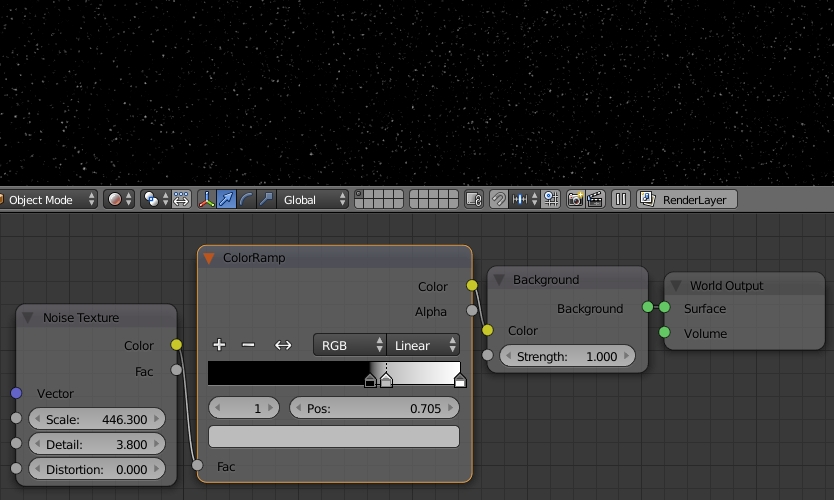Open the Global orientation dropdown
The width and height of the screenshot is (834, 500).
coord(313,199)
